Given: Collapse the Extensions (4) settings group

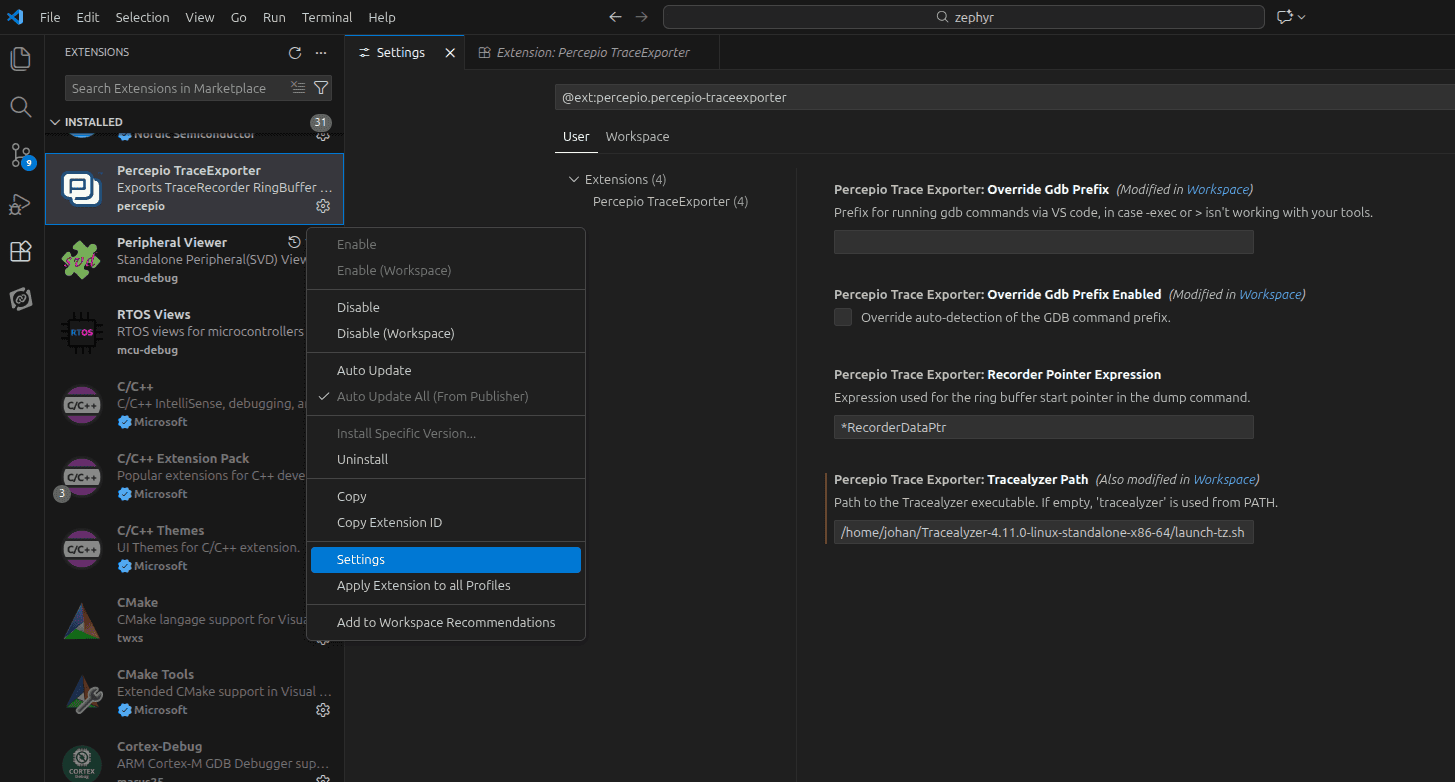Looking at the screenshot, I should coord(573,179).
